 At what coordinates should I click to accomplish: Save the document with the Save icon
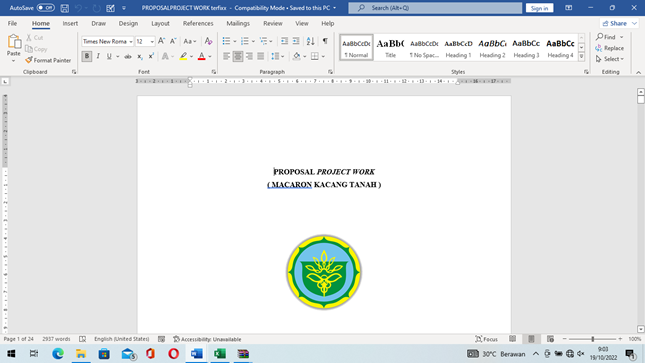point(65,8)
